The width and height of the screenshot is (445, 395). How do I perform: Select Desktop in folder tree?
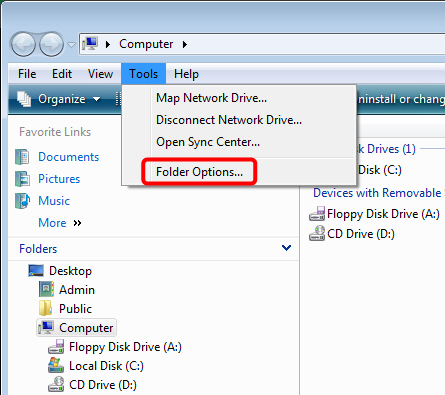pos(70,271)
